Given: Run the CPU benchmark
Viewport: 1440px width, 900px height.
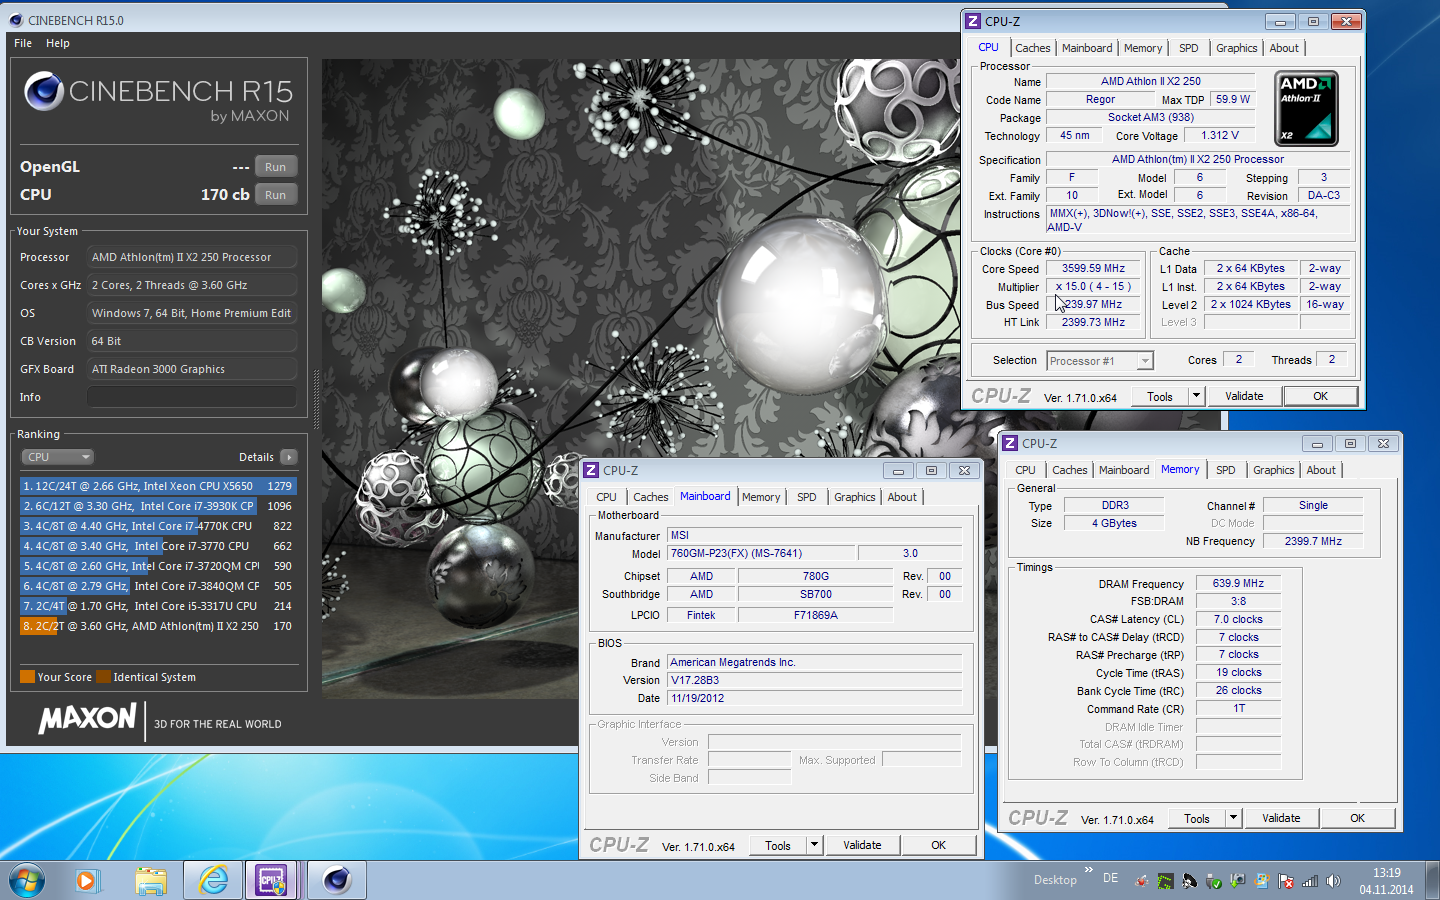Looking at the screenshot, I should click(276, 195).
